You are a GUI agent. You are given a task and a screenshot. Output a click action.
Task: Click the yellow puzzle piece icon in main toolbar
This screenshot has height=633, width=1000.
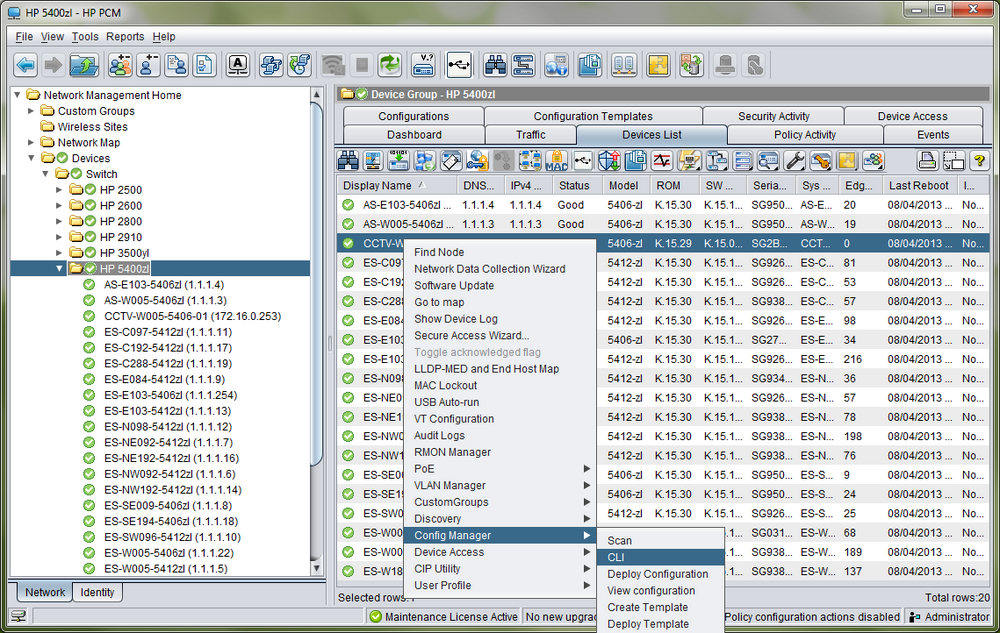click(x=658, y=65)
